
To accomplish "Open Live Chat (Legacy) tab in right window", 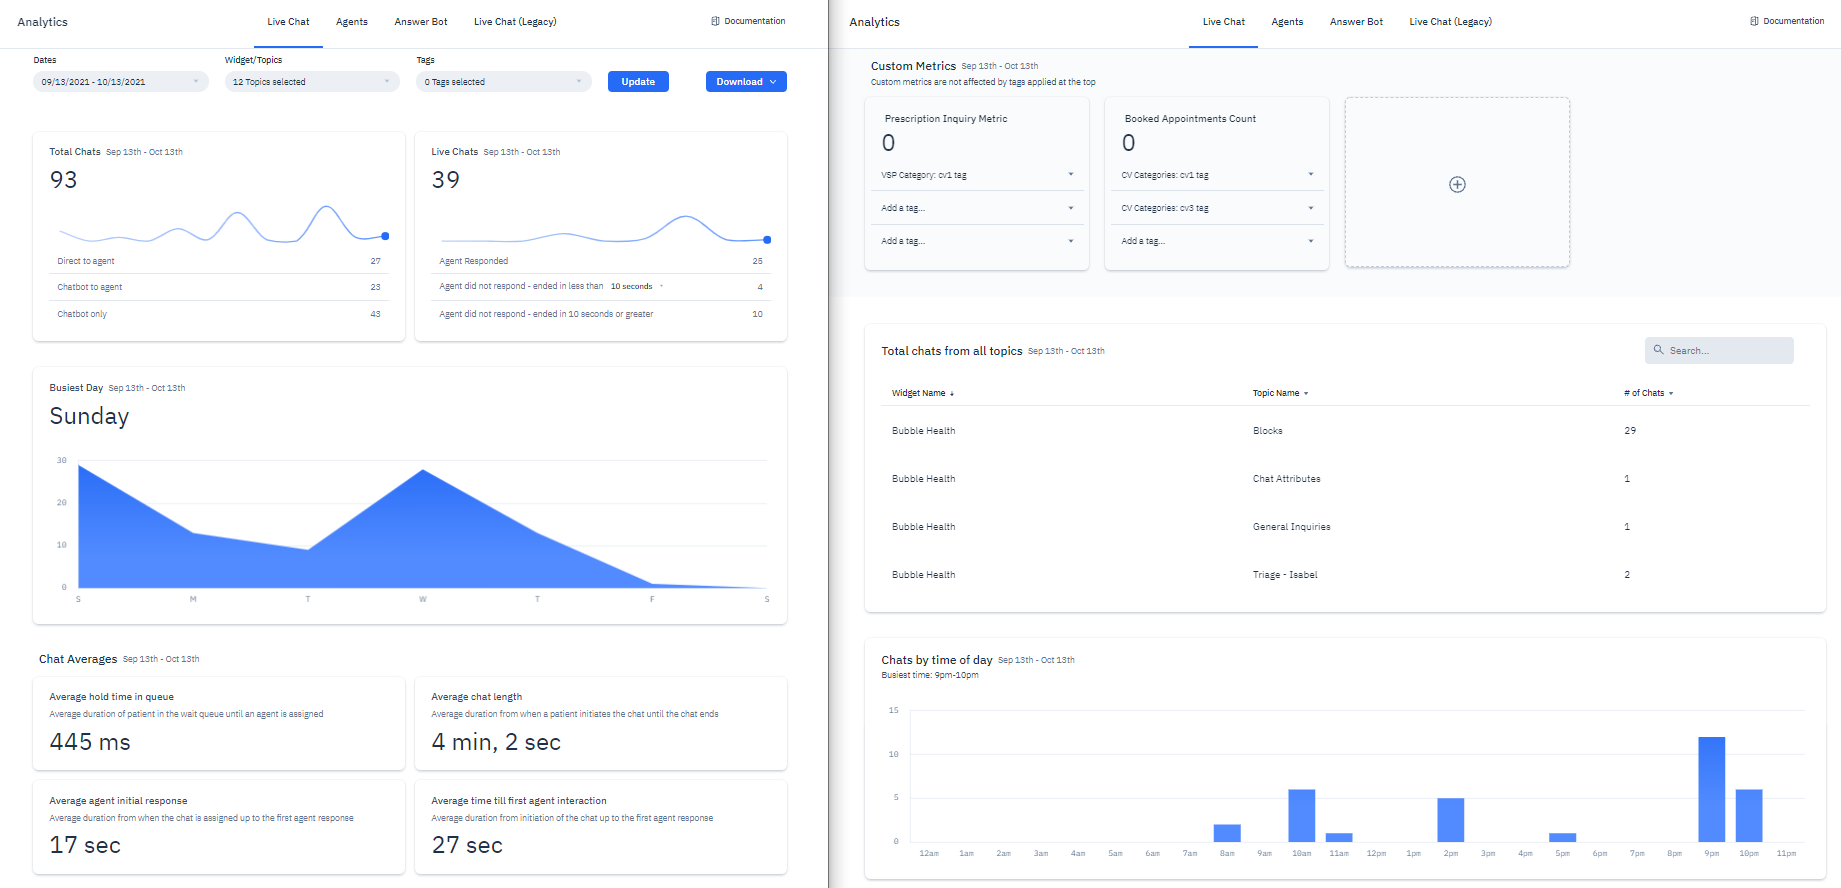I will (1450, 22).
